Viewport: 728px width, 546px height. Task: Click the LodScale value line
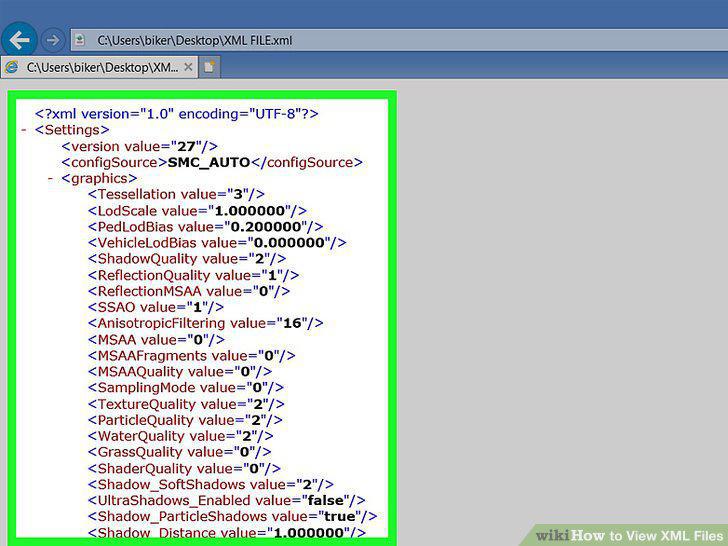[197, 211]
